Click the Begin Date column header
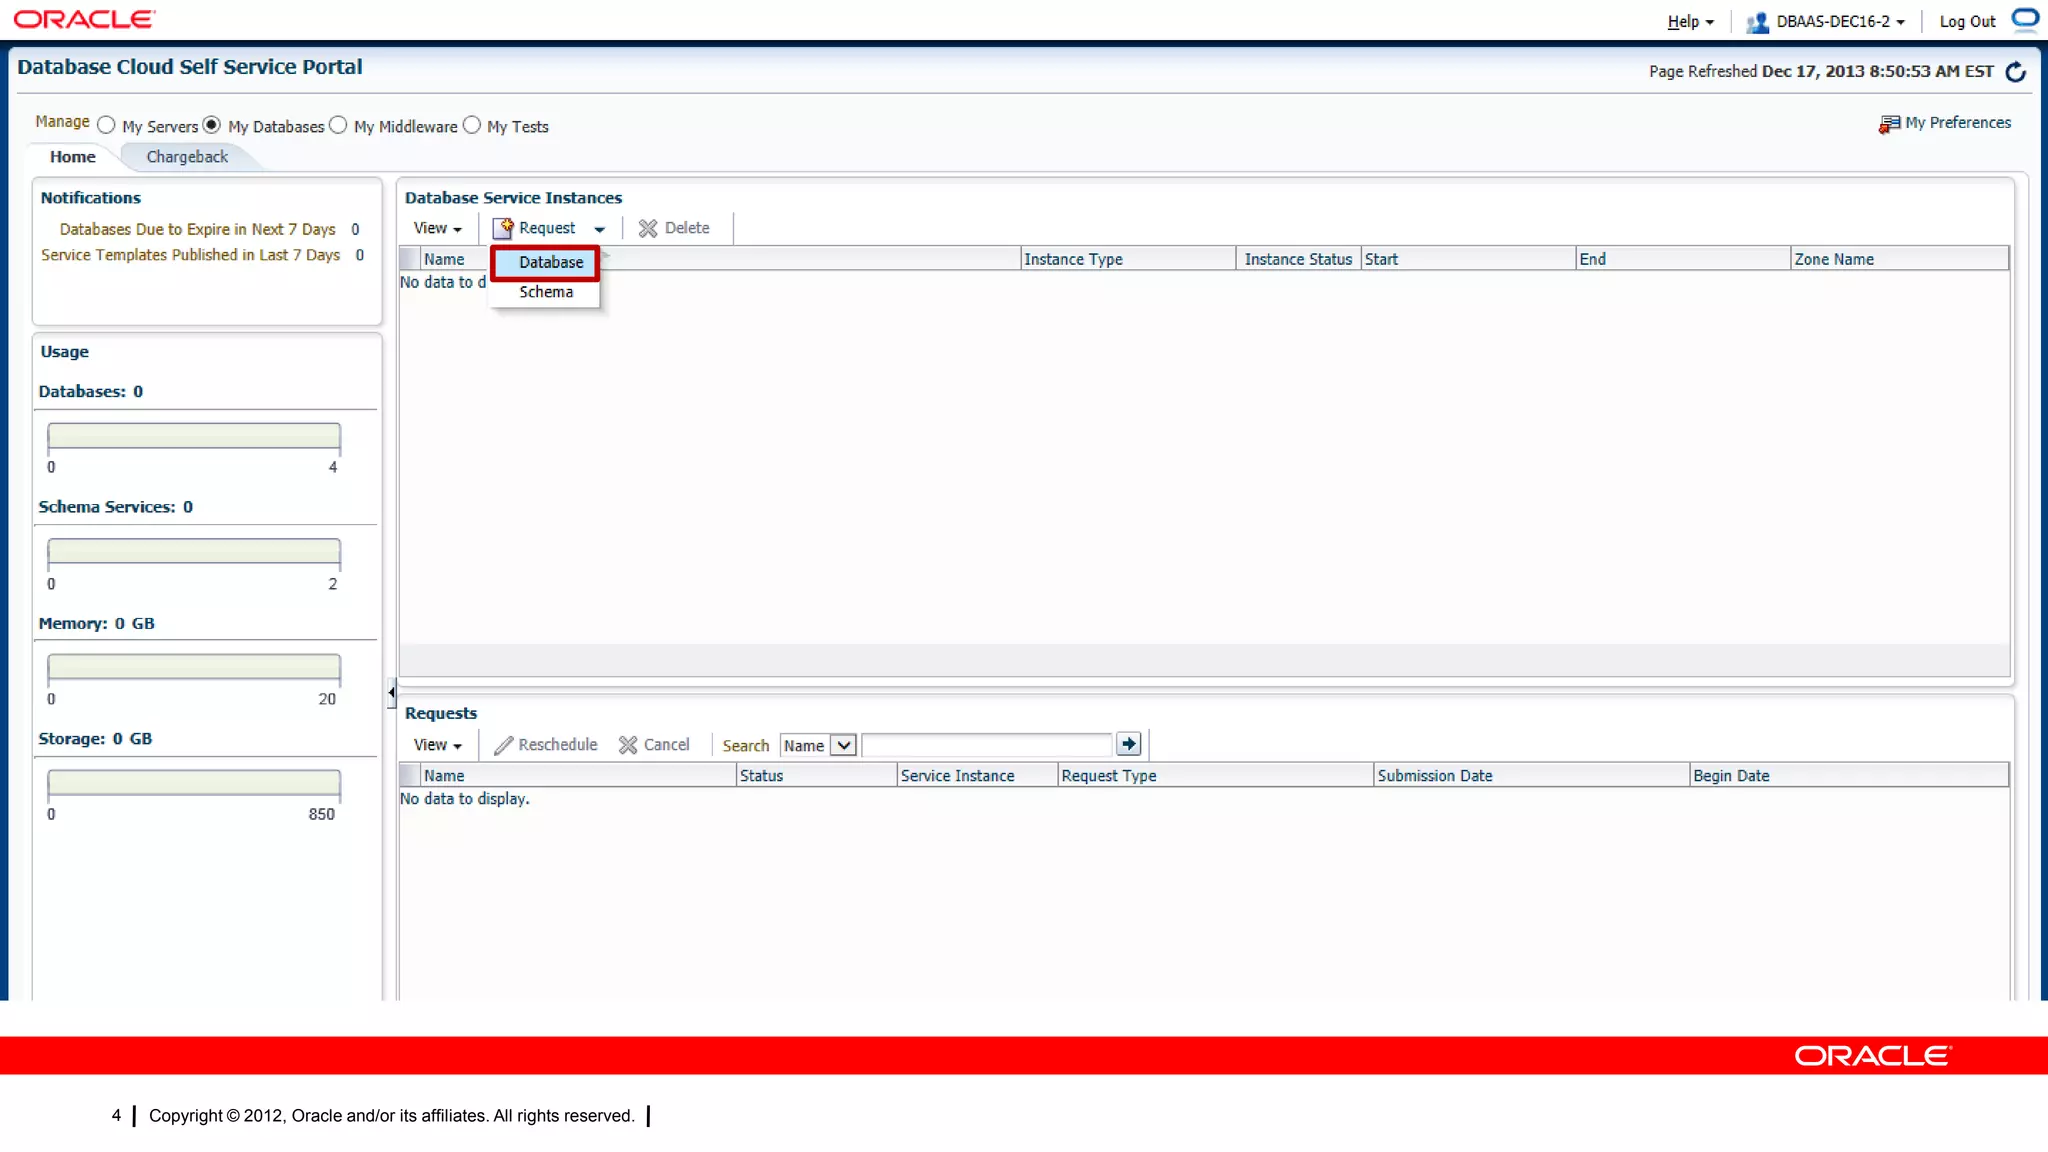Viewport: 2048px width, 1152px height. point(1849,776)
